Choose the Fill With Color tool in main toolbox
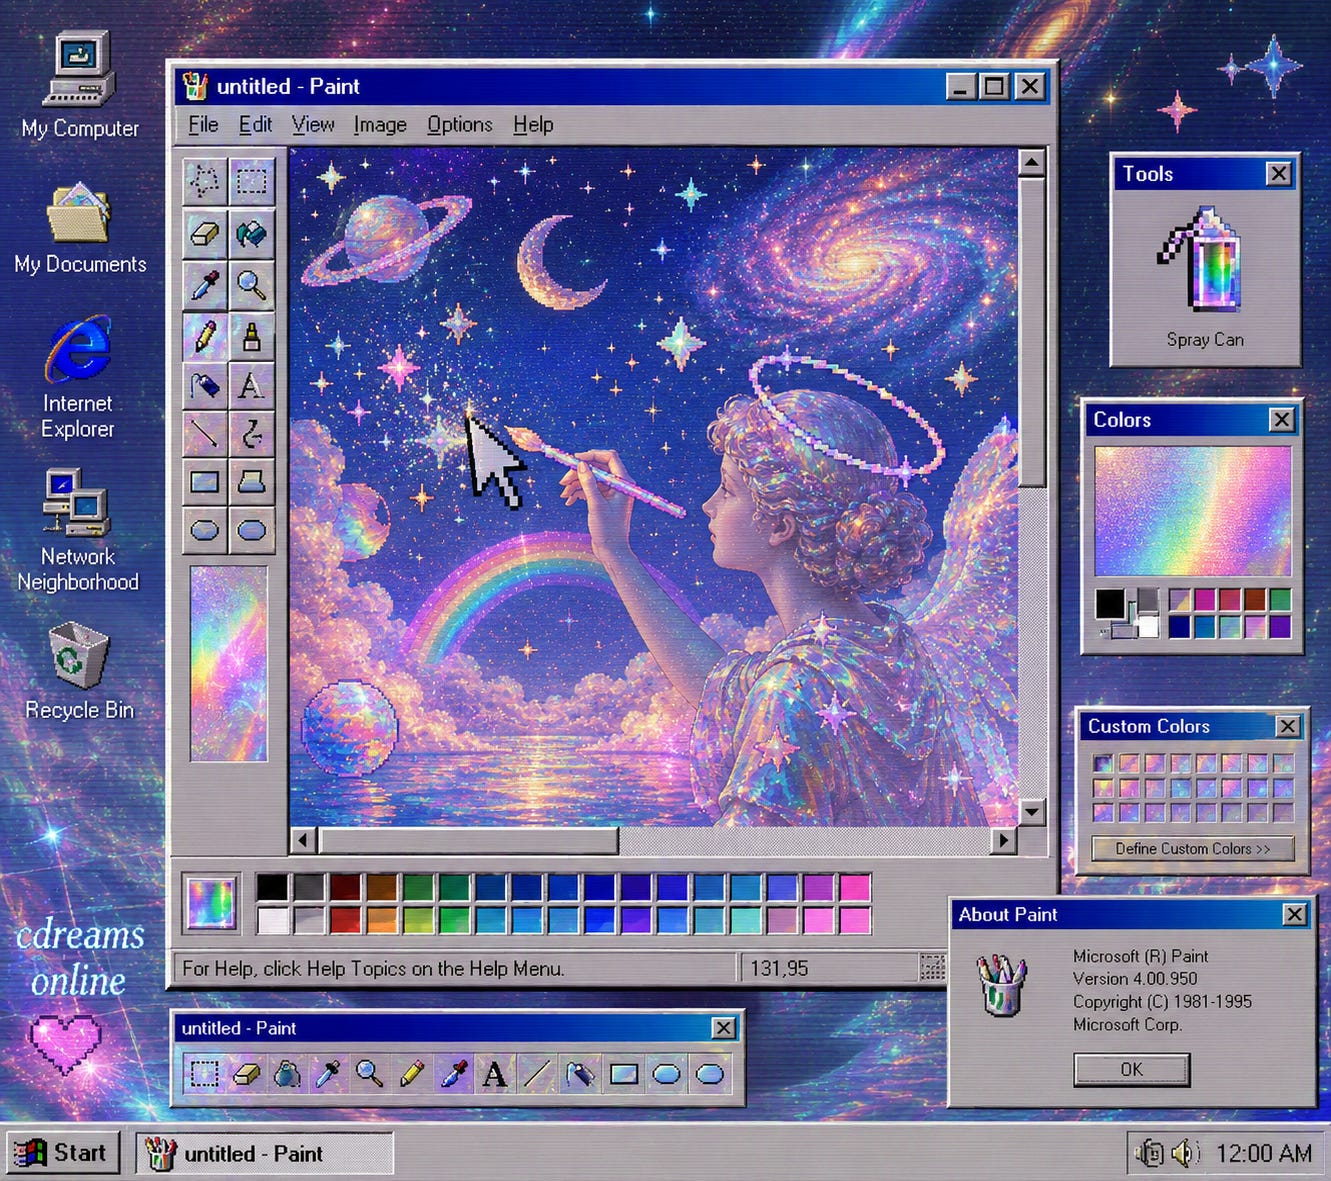This screenshot has width=1331, height=1181. (251, 233)
